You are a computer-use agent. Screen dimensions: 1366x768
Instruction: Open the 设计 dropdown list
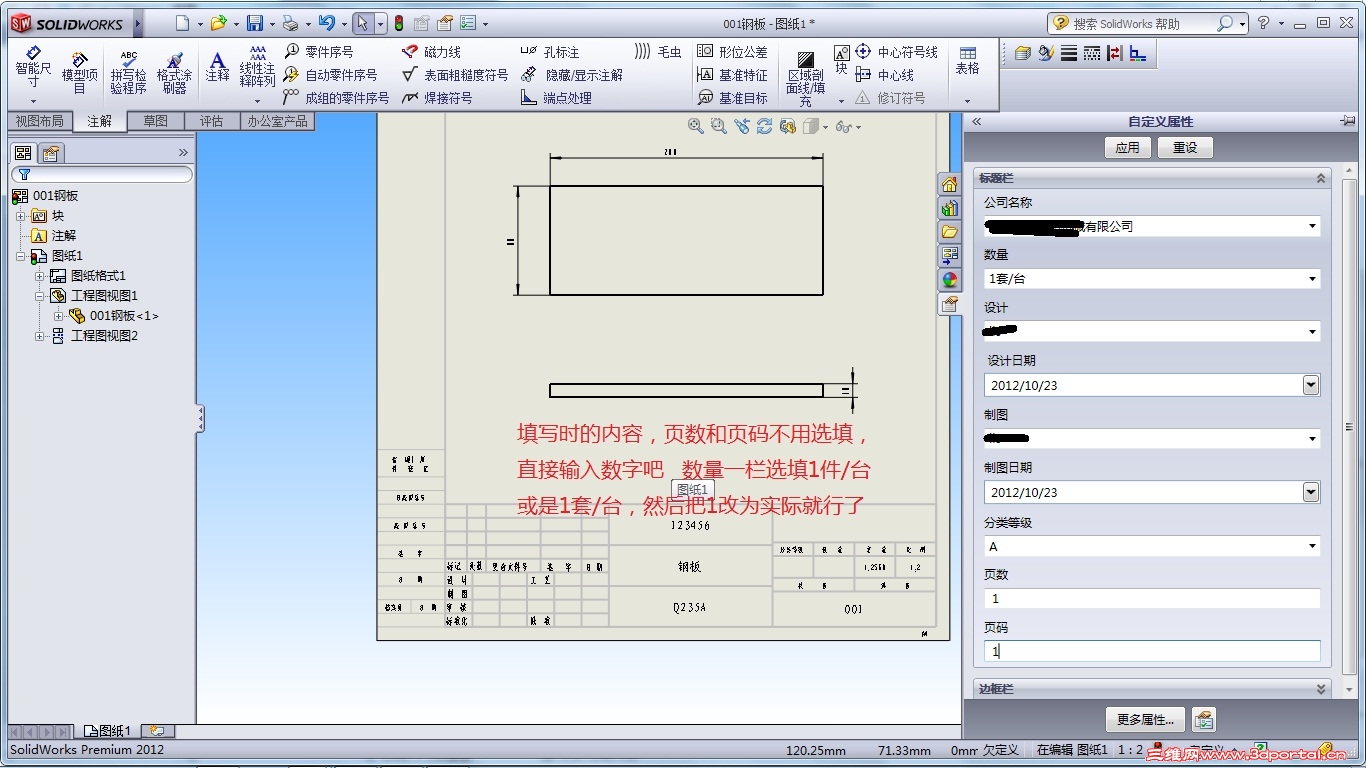(x=1312, y=331)
